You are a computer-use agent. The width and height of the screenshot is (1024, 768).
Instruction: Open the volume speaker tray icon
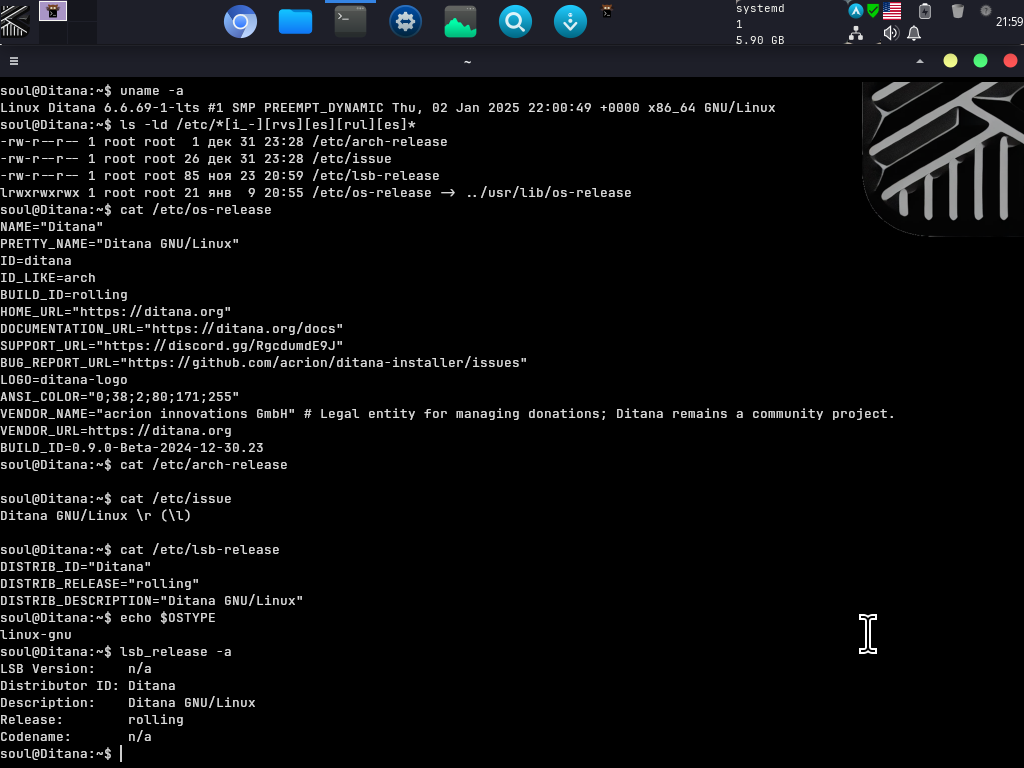[x=891, y=33]
